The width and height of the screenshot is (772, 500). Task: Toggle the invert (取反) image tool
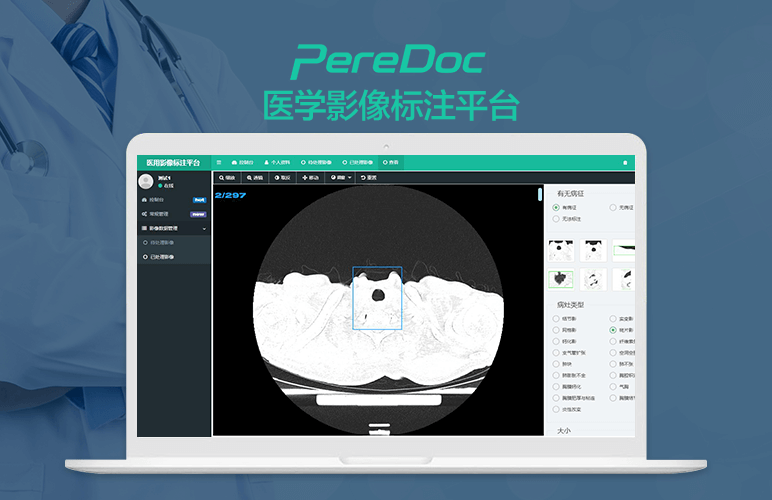282,177
